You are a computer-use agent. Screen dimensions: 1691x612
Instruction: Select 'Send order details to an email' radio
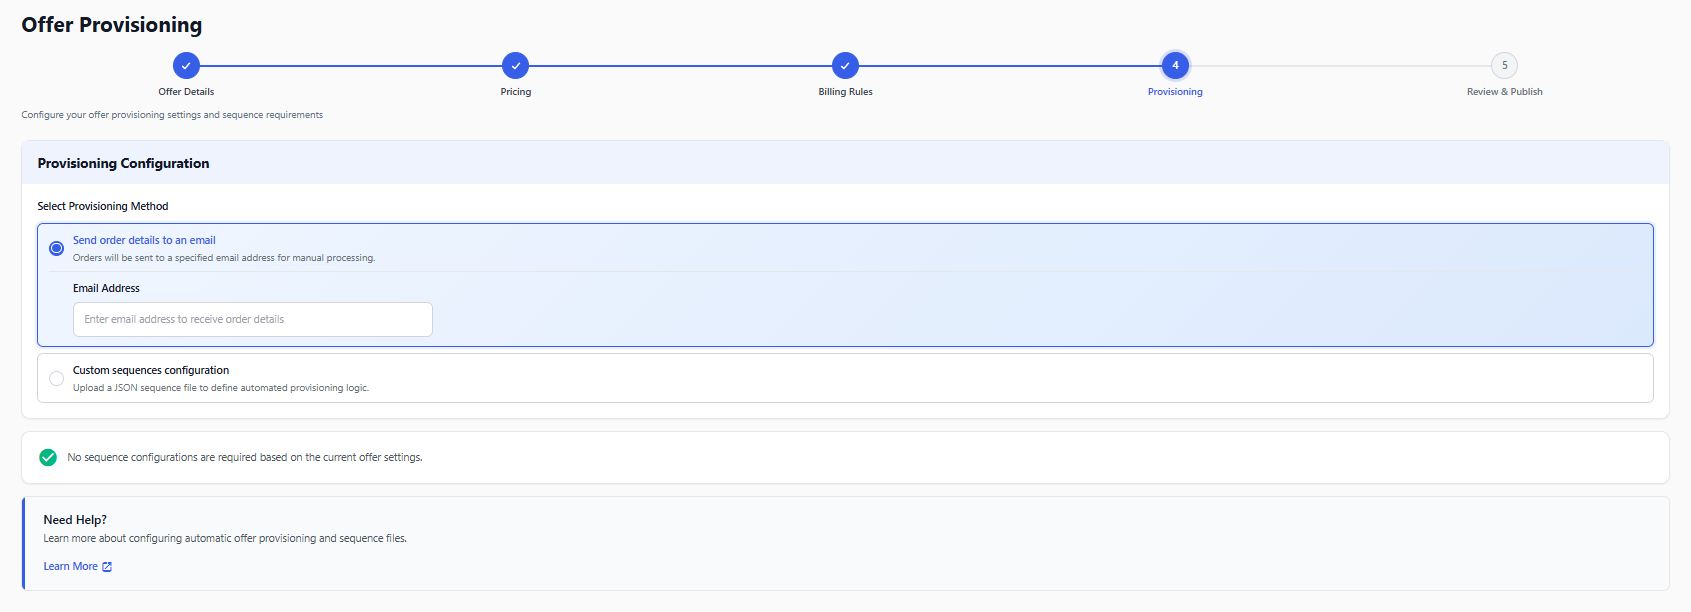pos(57,248)
